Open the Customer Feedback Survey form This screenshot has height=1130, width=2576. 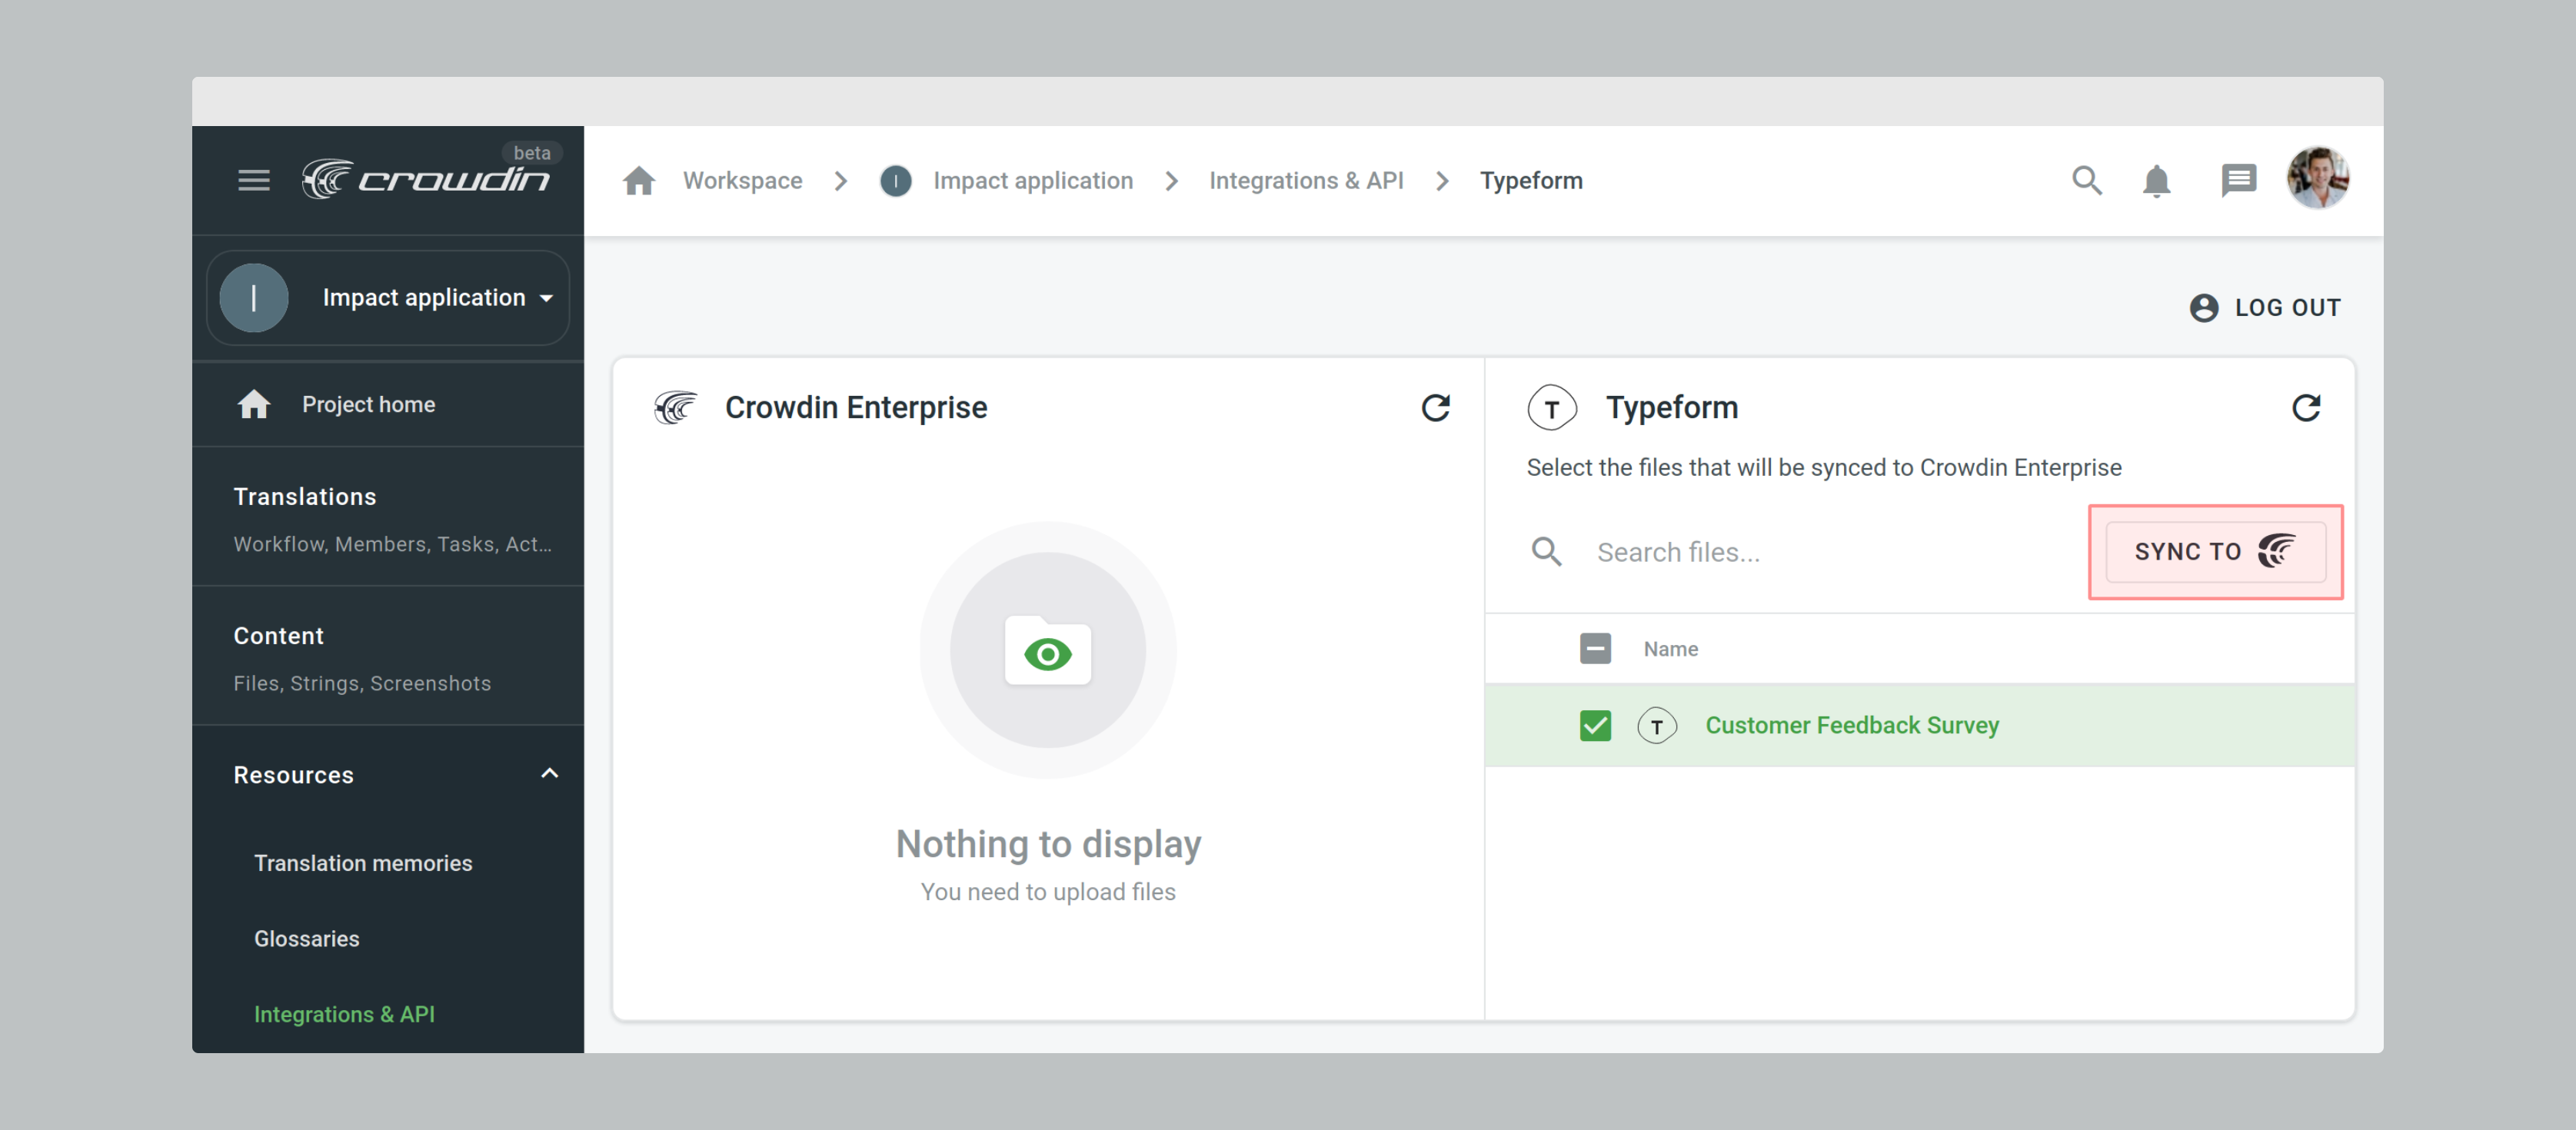1852,725
